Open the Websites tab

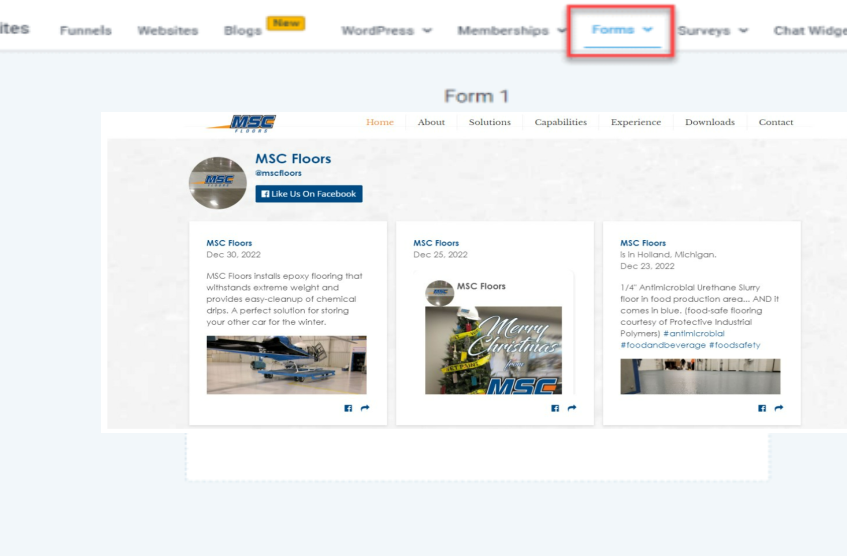tap(167, 30)
